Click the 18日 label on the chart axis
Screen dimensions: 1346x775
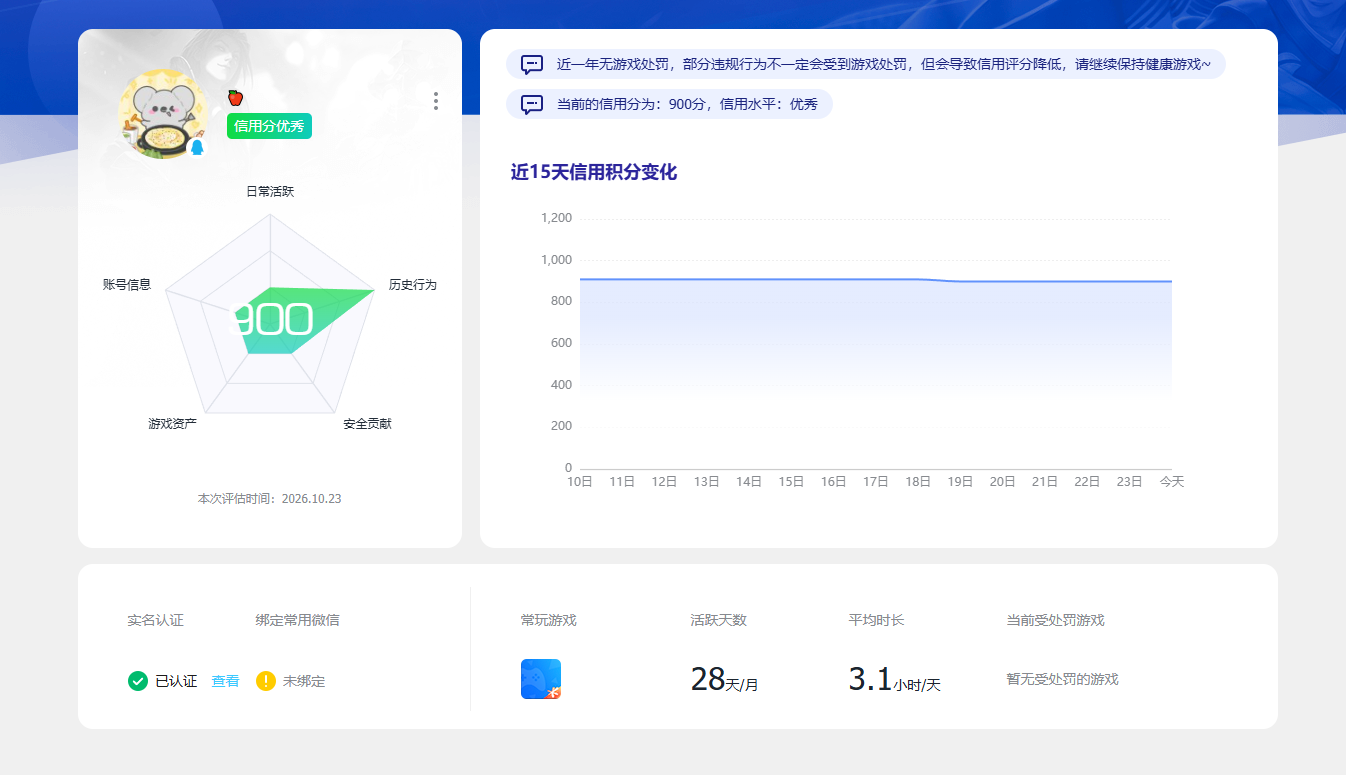(918, 481)
